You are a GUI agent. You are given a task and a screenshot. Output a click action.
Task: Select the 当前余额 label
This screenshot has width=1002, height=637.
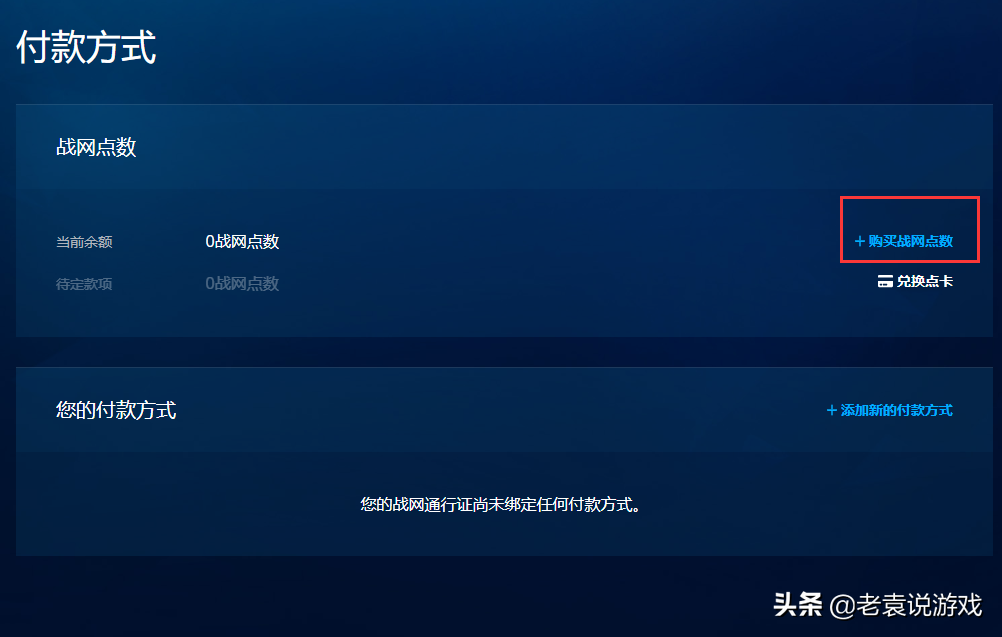84,242
